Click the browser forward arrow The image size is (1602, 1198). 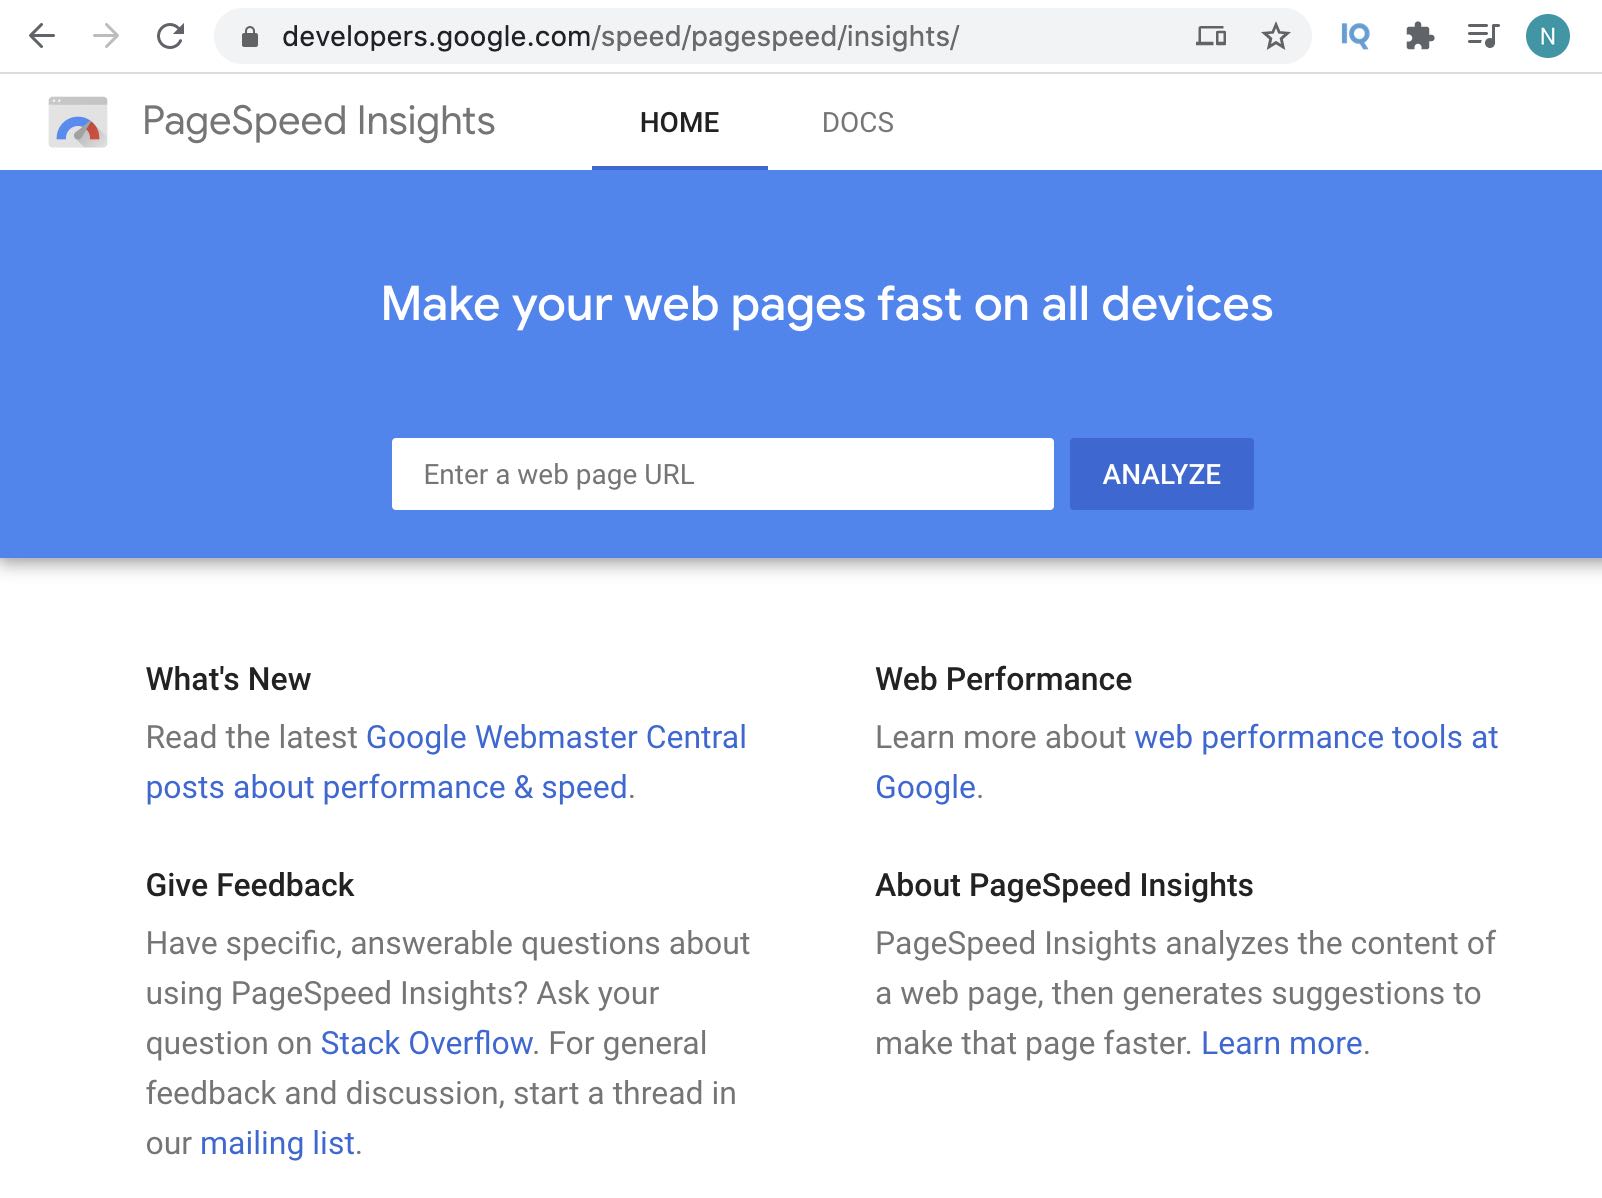(106, 37)
